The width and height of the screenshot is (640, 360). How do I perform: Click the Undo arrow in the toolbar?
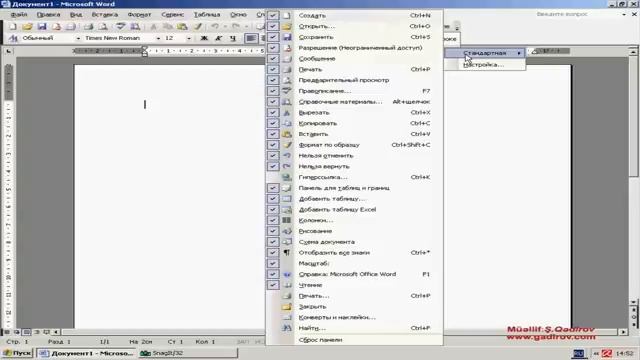pos(214,27)
